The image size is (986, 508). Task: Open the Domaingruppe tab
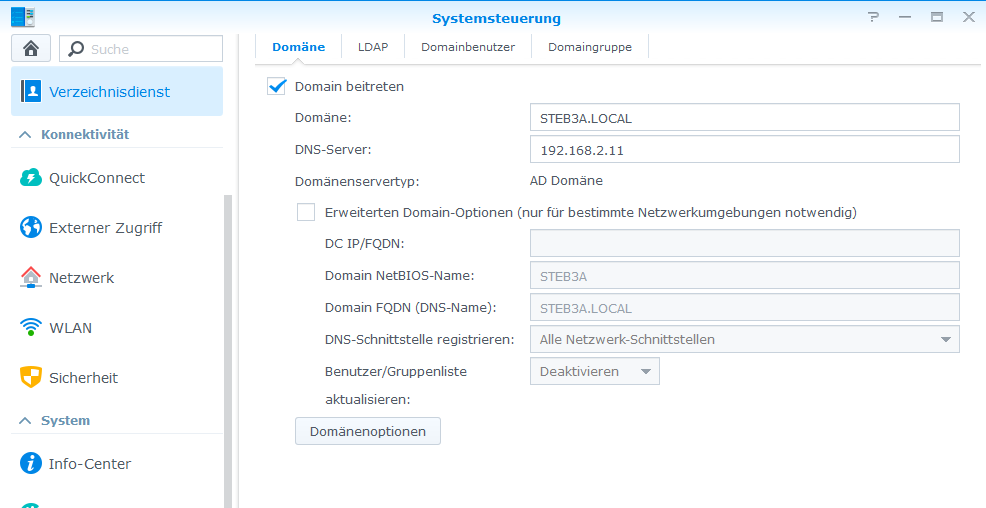(590, 47)
